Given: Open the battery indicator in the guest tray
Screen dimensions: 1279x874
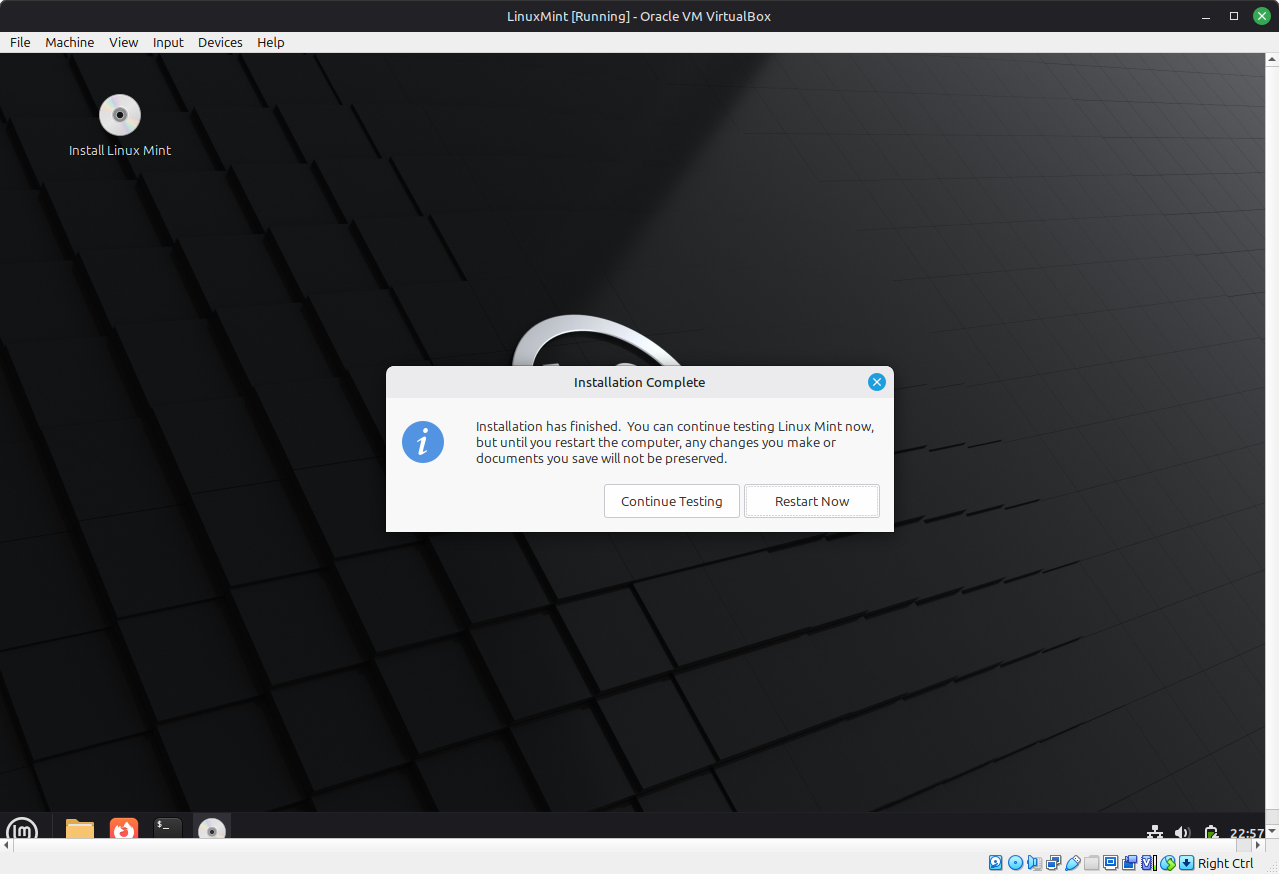Looking at the screenshot, I should coord(1211,832).
